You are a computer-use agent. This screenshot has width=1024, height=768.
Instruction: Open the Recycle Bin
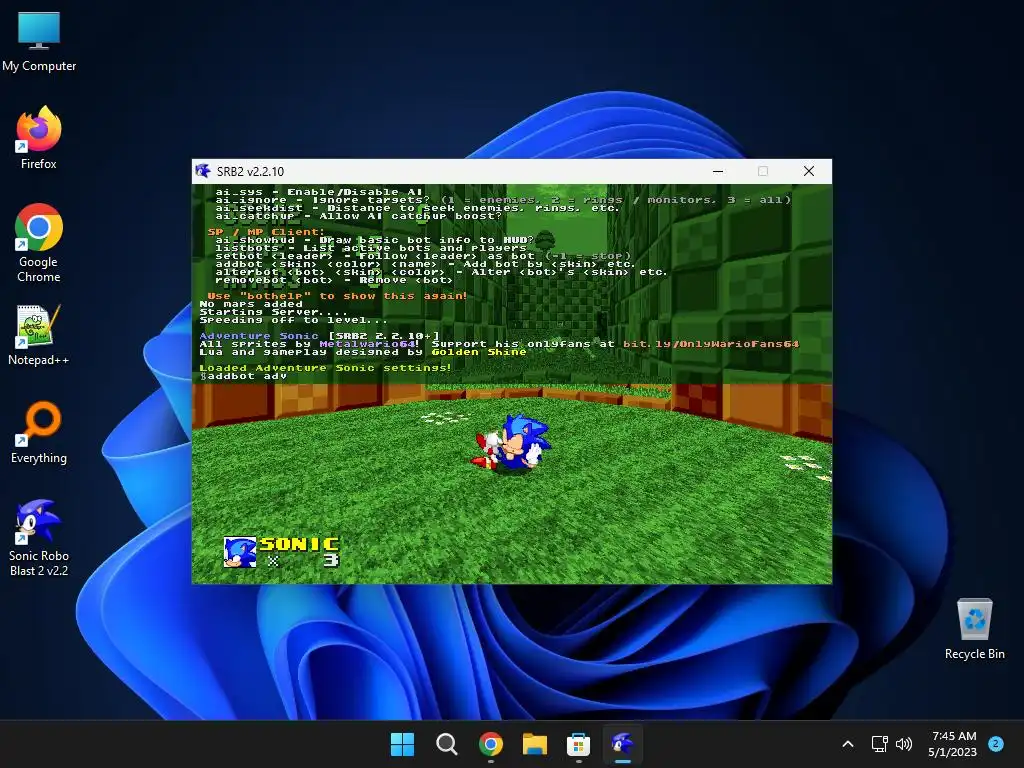click(x=974, y=628)
